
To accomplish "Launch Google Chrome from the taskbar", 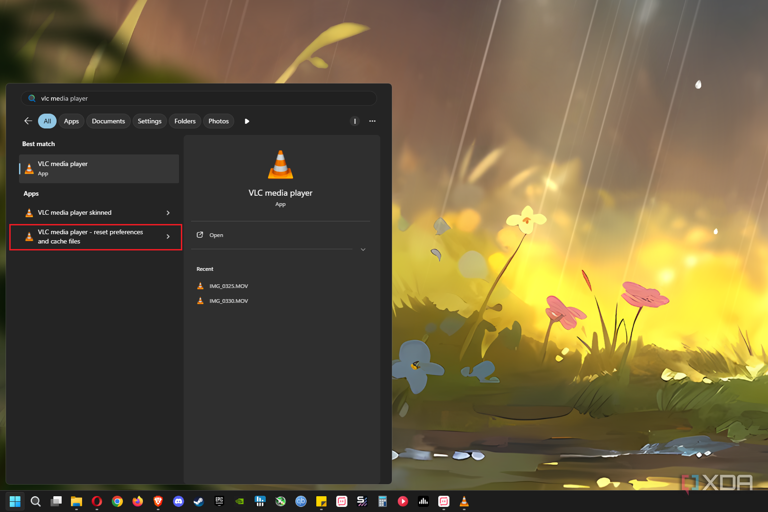I will click(117, 501).
